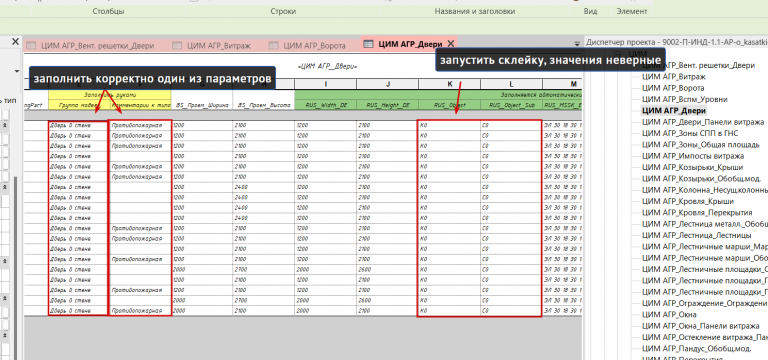Open ЦИМ АГР_Зоны СПП в ГНС
The height and width of the screenshot is (360, 768).
(x=690, y=133)
